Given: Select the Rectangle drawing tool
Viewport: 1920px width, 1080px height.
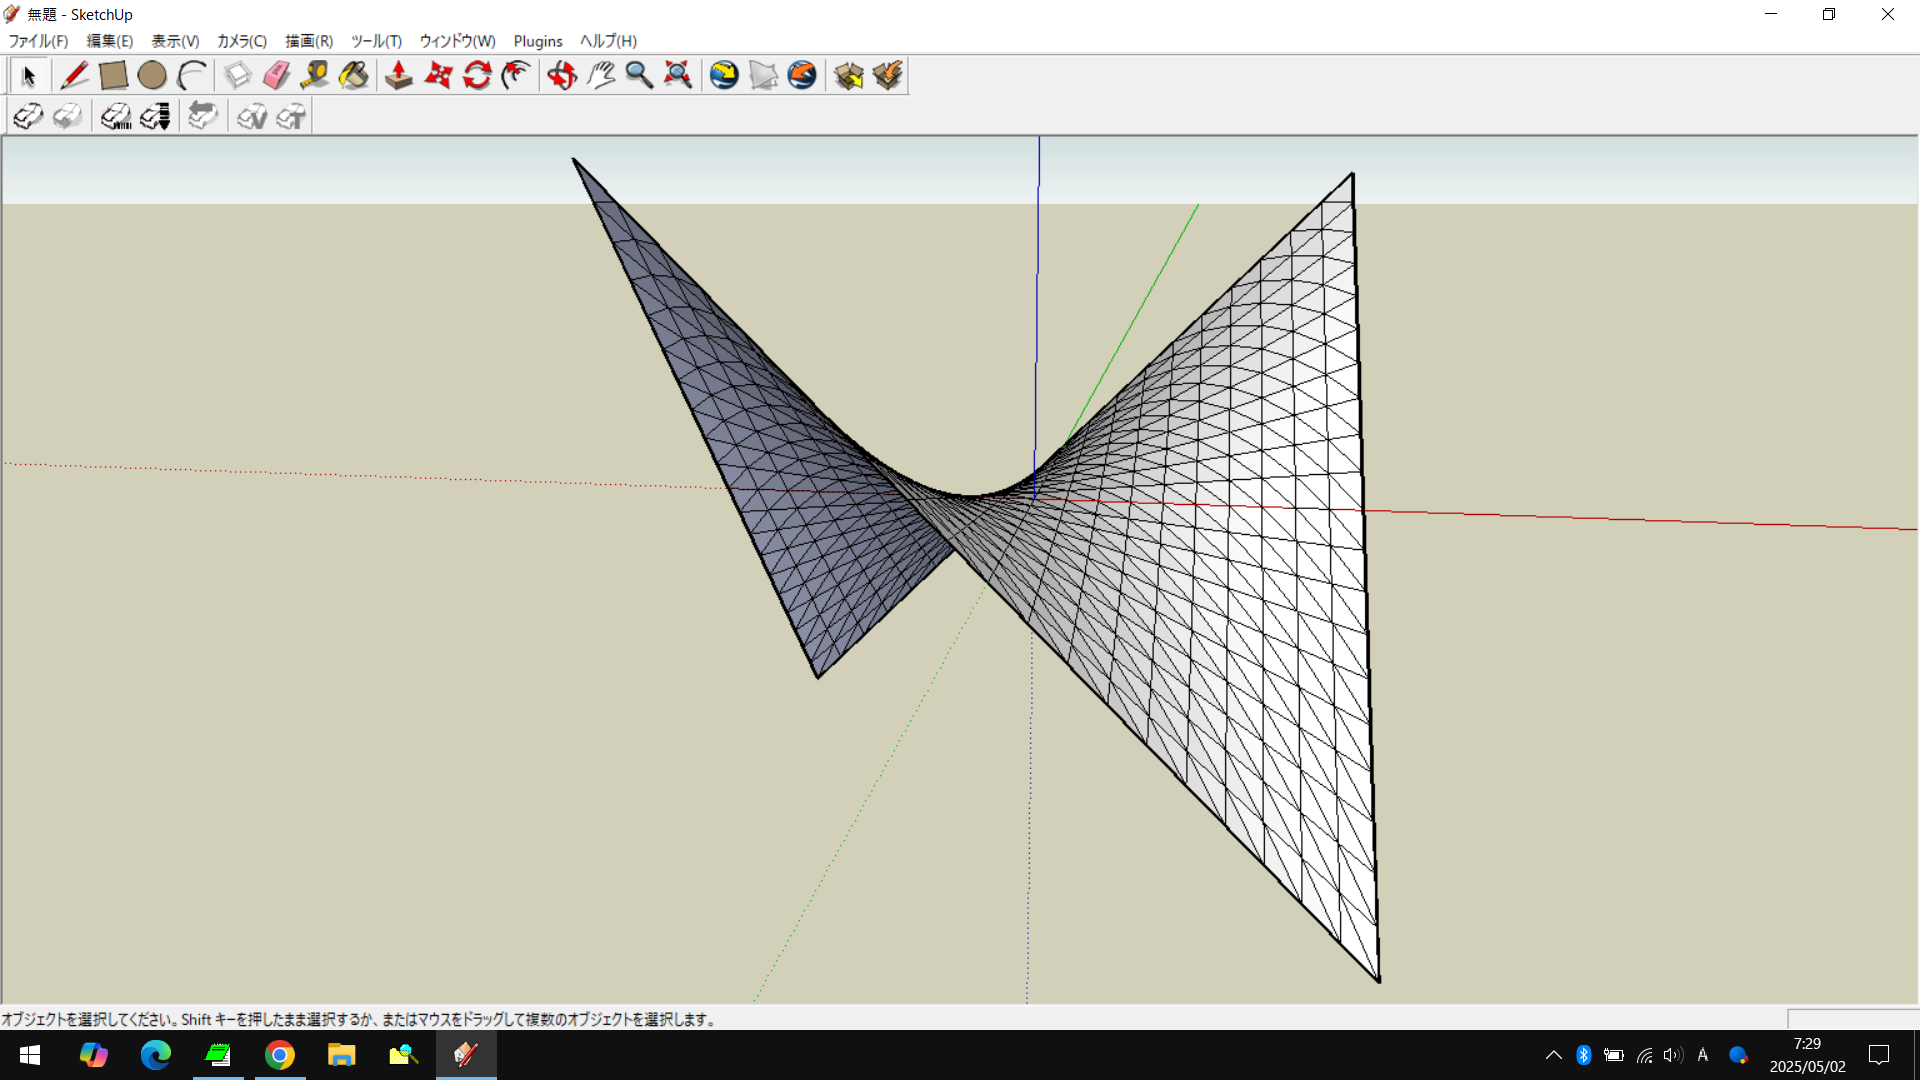Looking at the screenshot, I should [x=113, y=76].
